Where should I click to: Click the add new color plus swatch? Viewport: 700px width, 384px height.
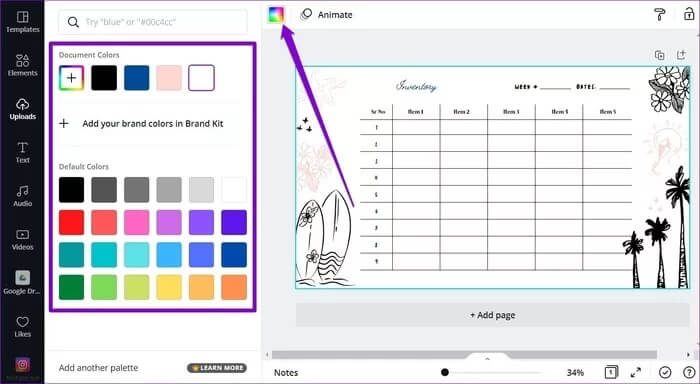71,78
